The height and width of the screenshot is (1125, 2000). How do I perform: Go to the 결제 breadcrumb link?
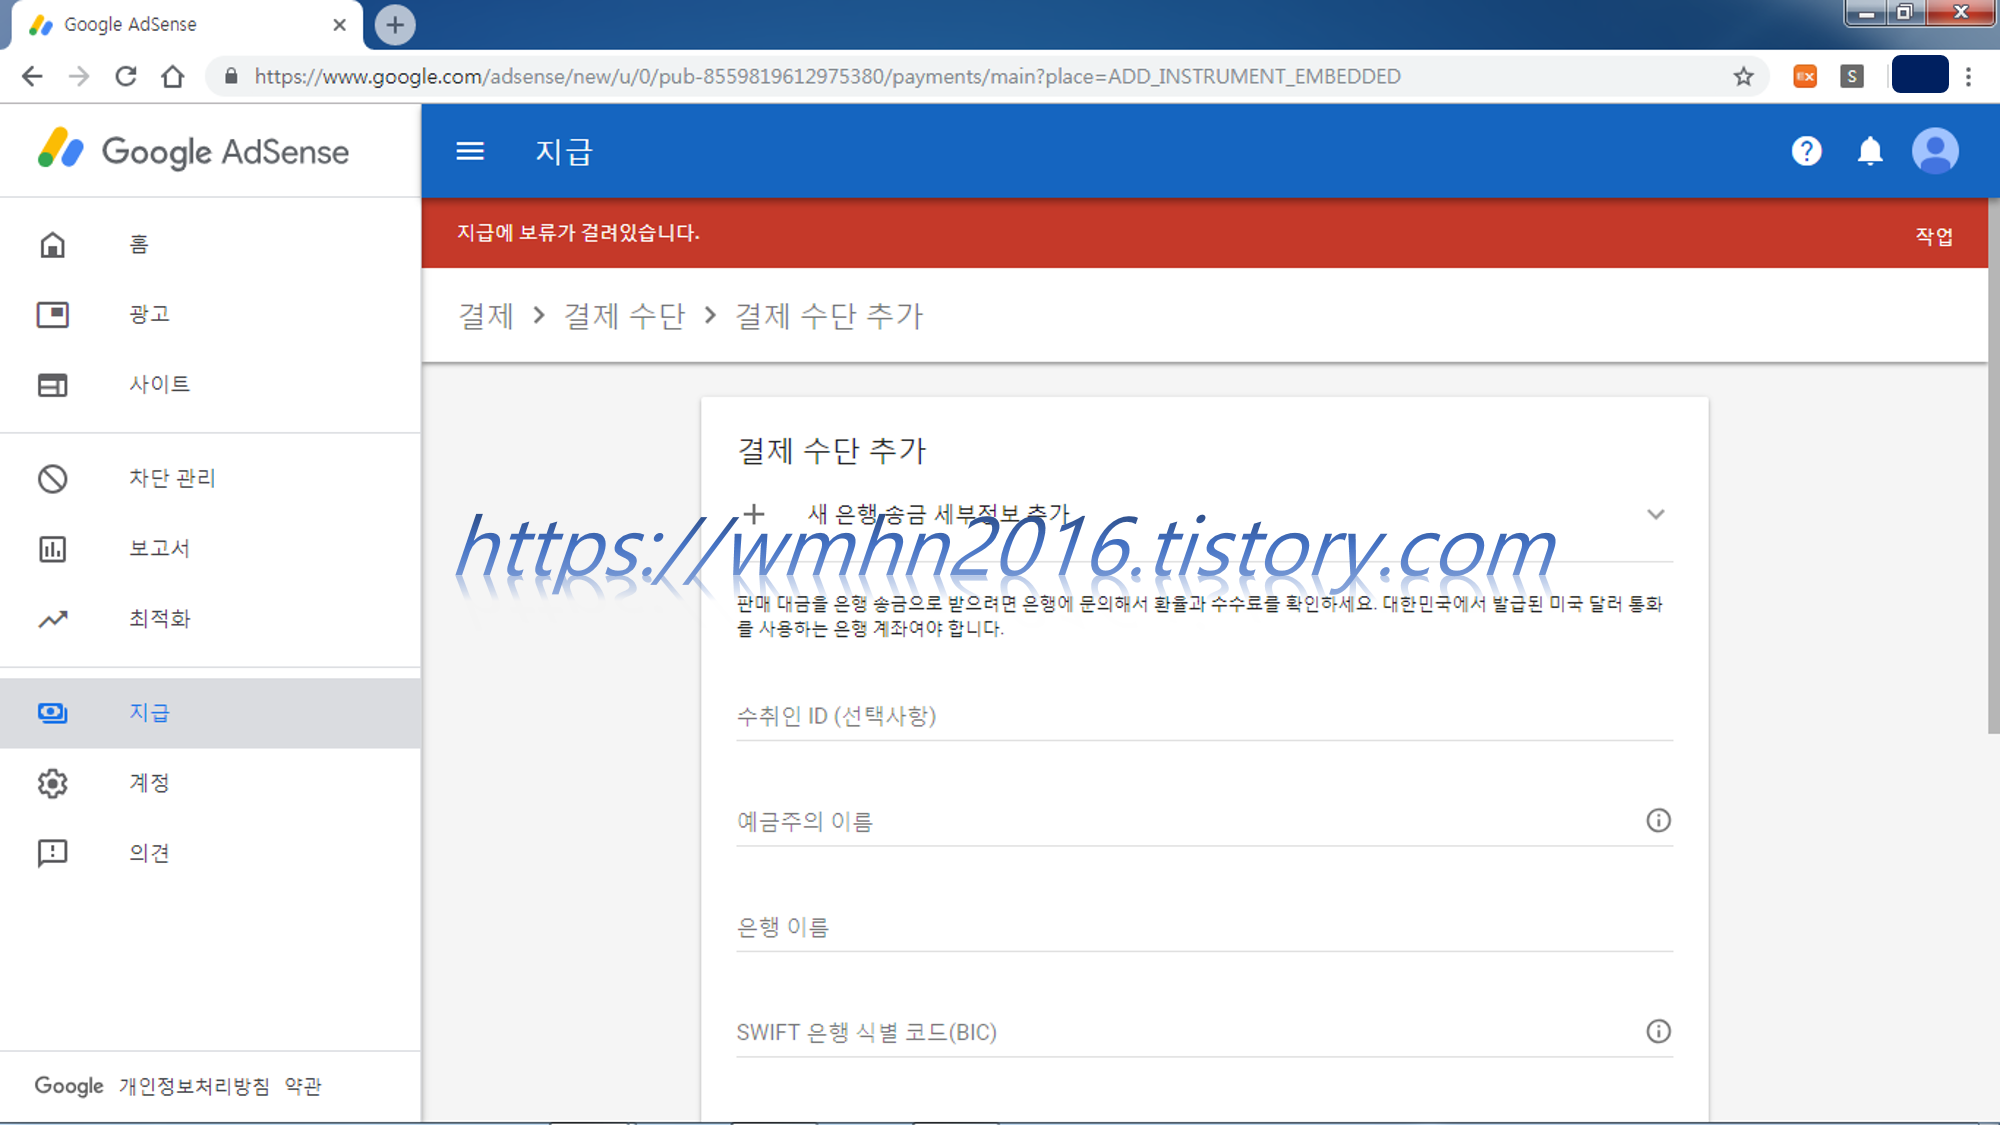[x=486, y=316]
